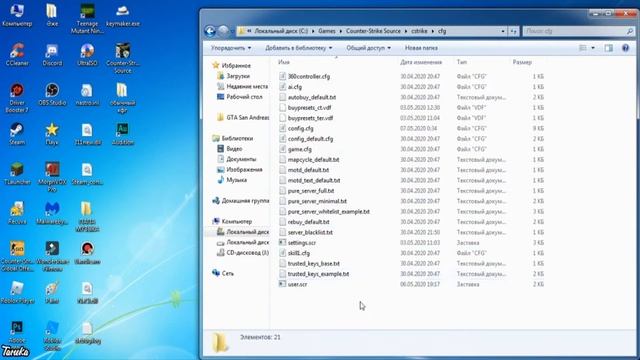Navigate to Counter-Strike Source breadcrumb

[373, 31]
